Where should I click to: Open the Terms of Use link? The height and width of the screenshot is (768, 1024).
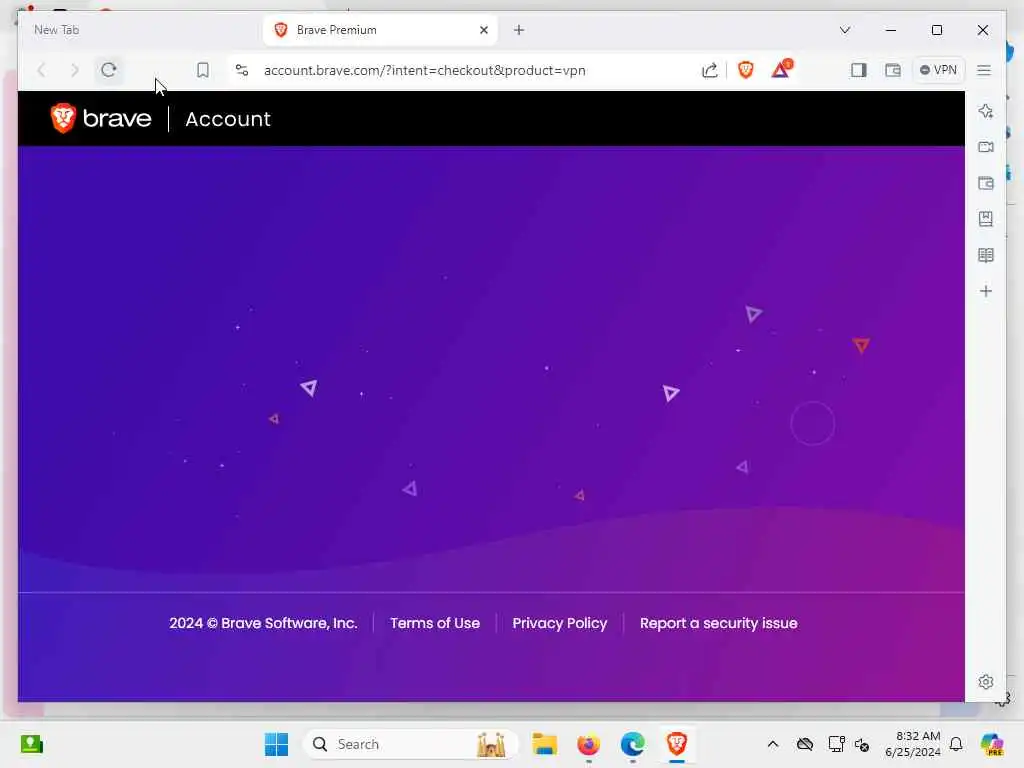point(435,623)
